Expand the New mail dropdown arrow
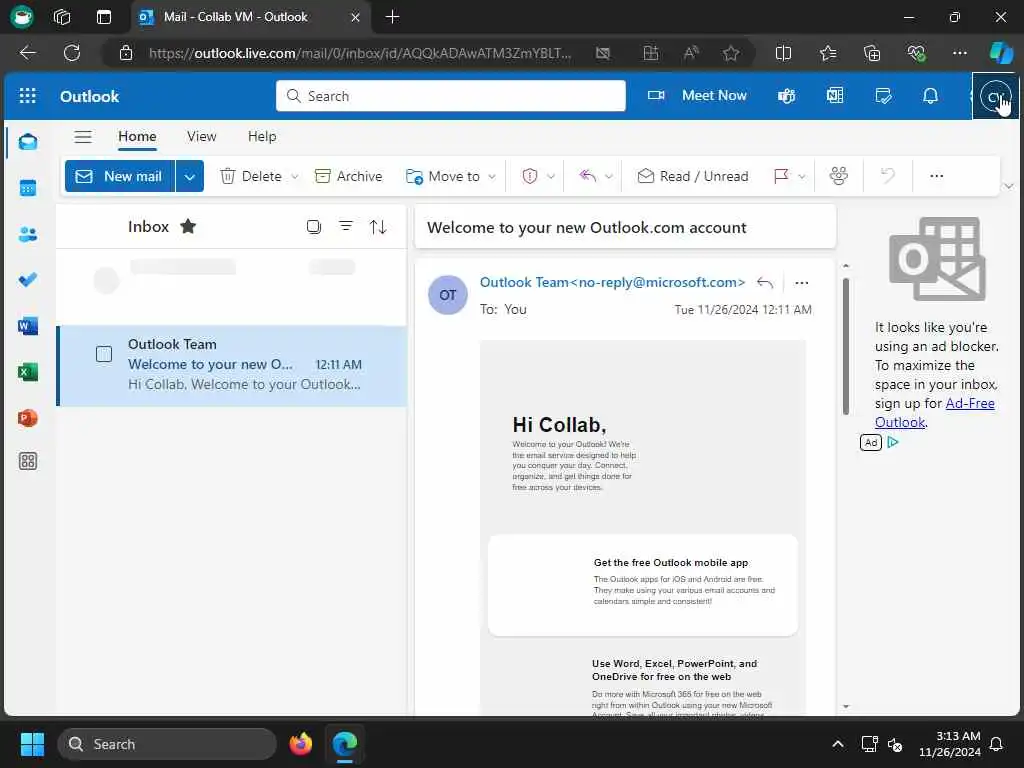The height and width of the screenshot is (768, 1024). [189, 176]
